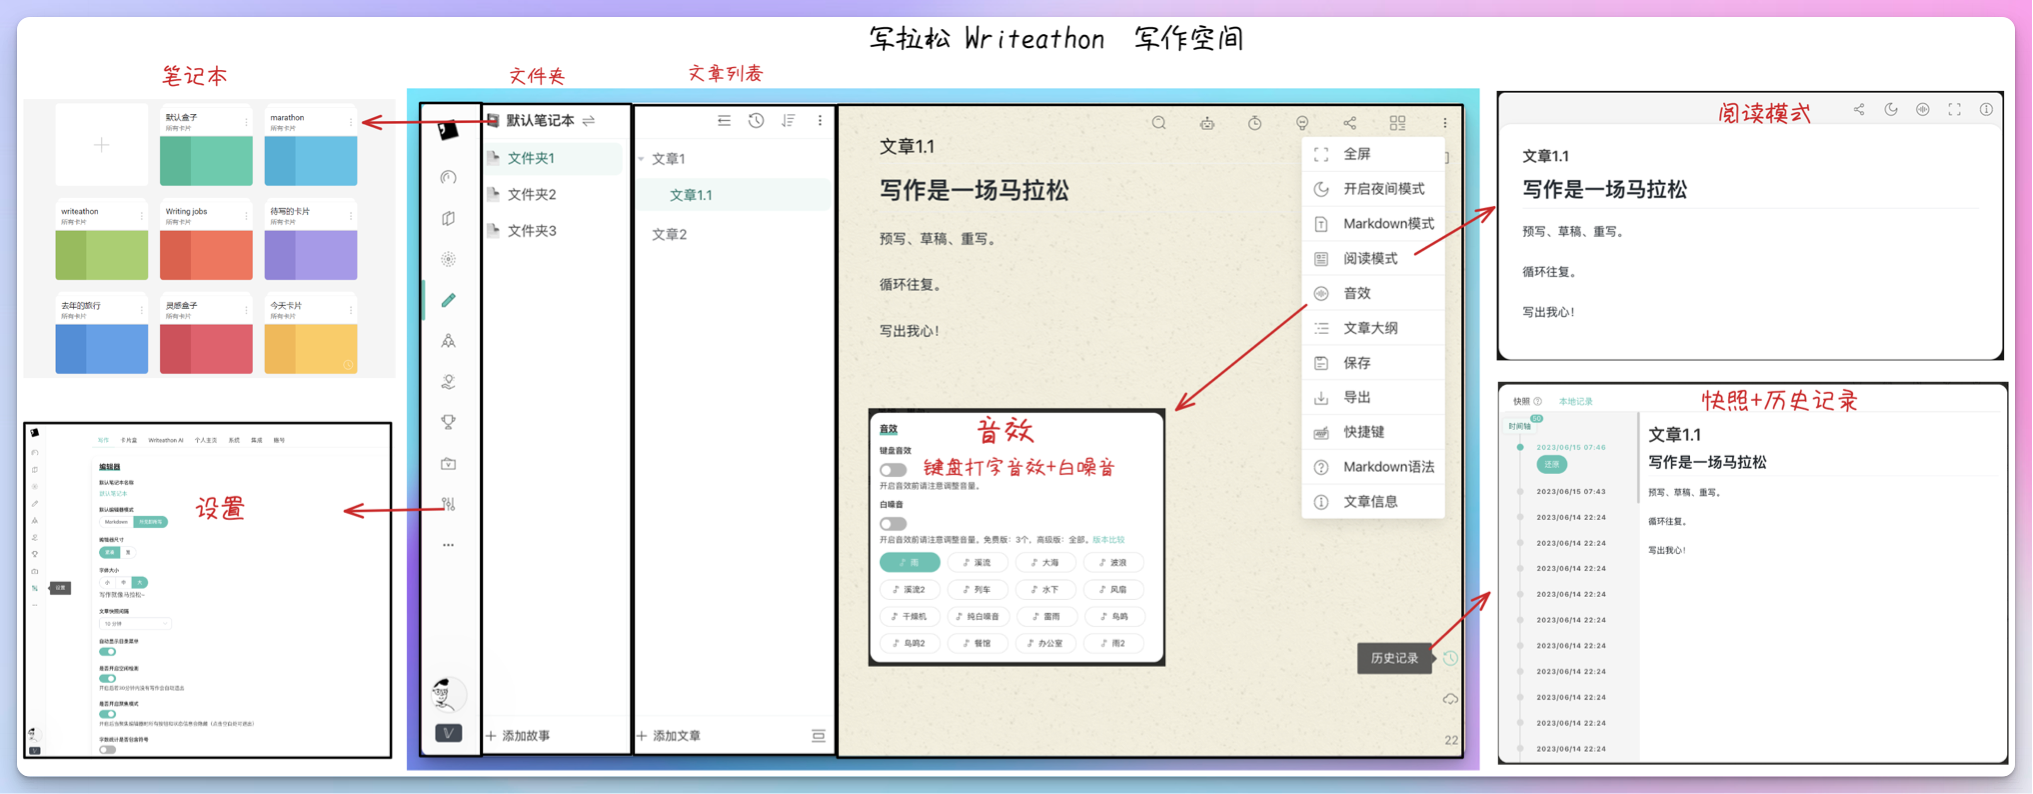Select the 雨 white noise sound button

tap(910, 562)
